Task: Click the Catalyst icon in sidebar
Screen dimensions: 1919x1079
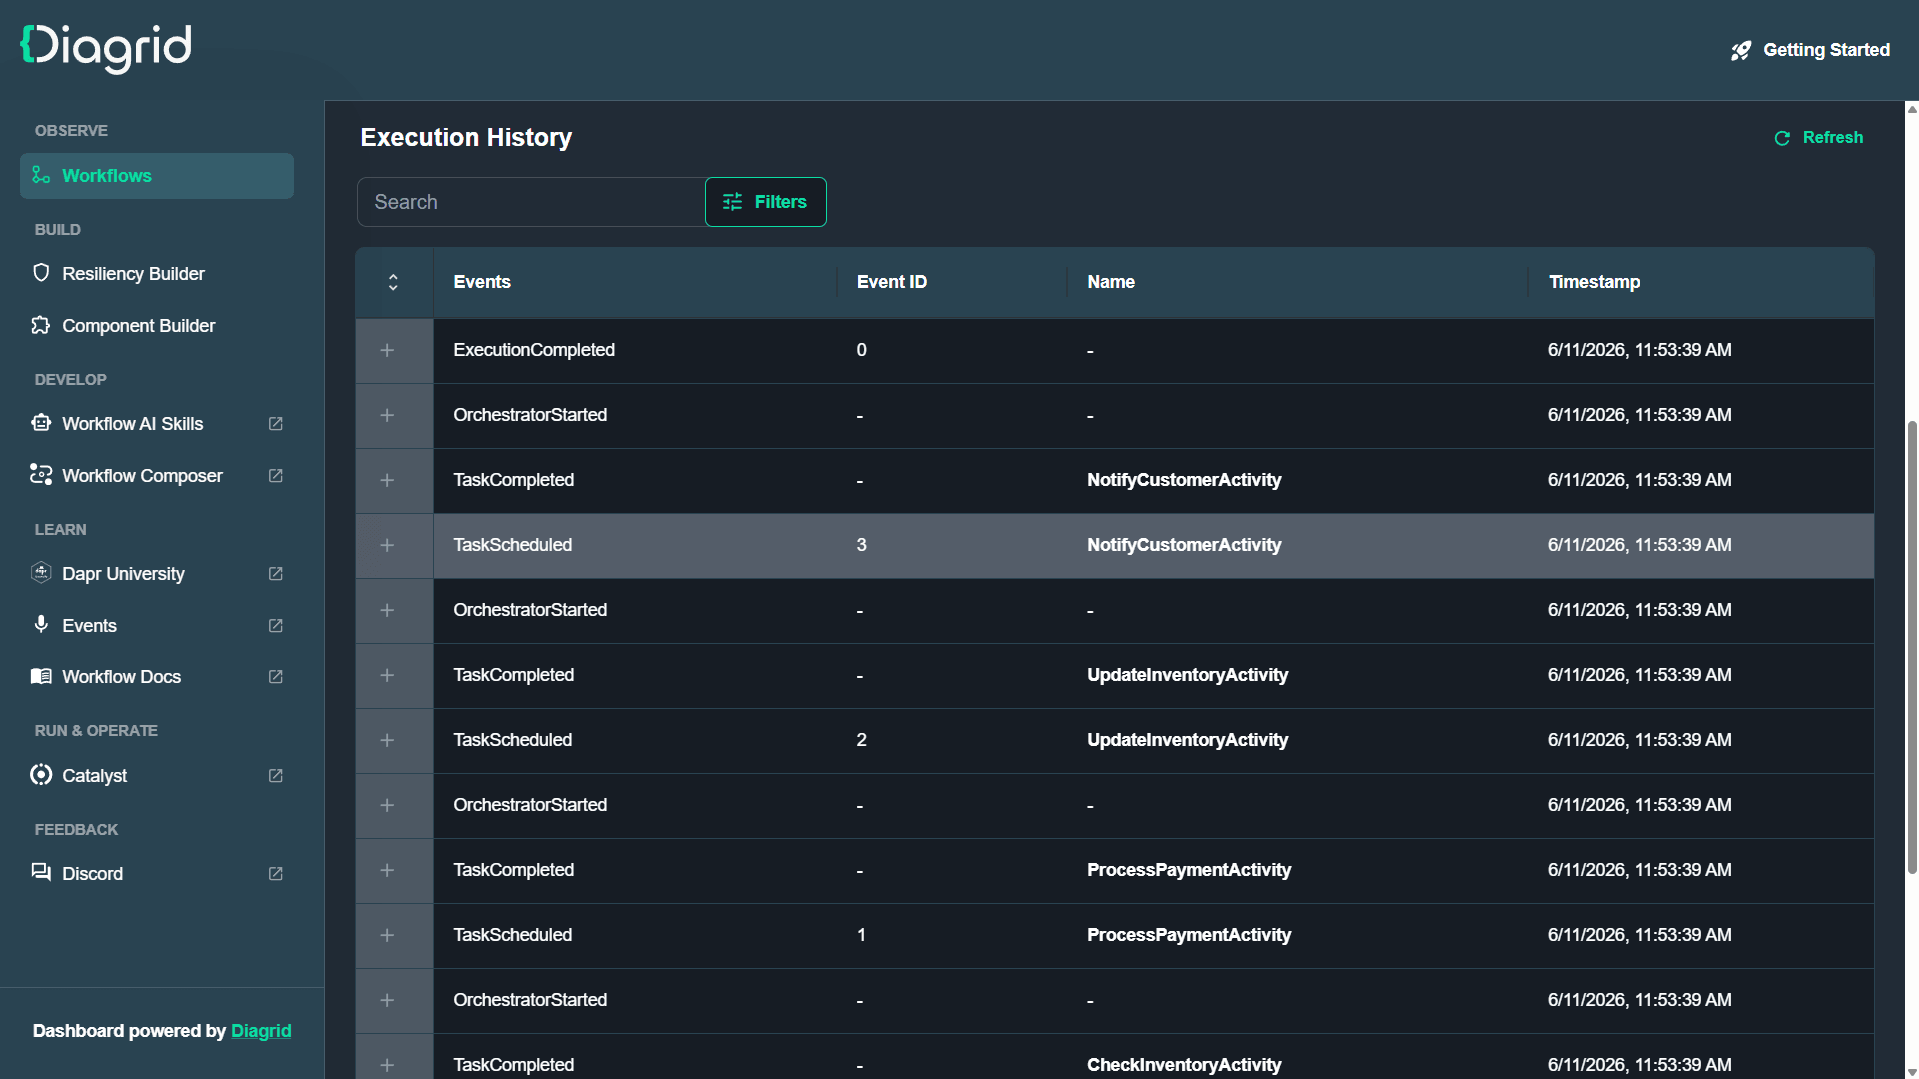Action: tap(41, 775)
